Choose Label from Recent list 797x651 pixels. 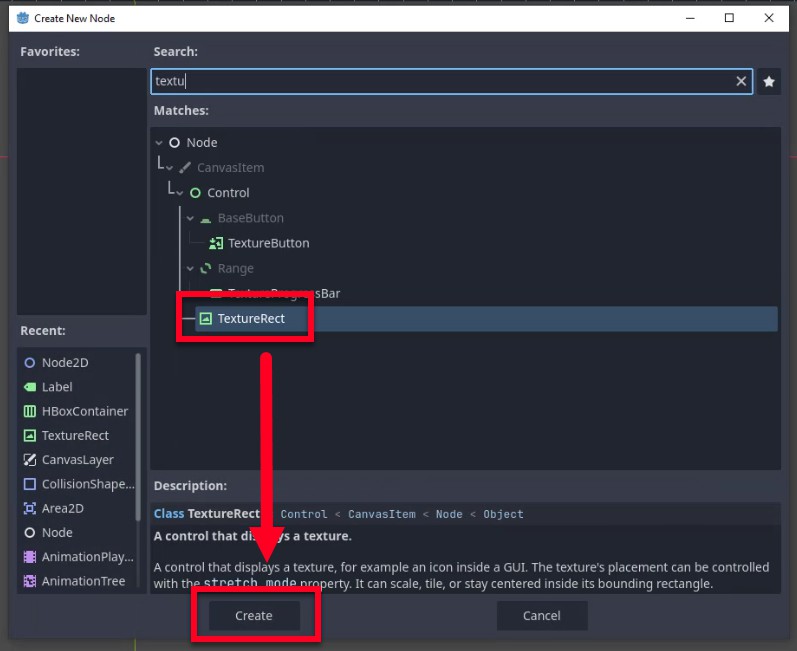(x=57, y=387)
